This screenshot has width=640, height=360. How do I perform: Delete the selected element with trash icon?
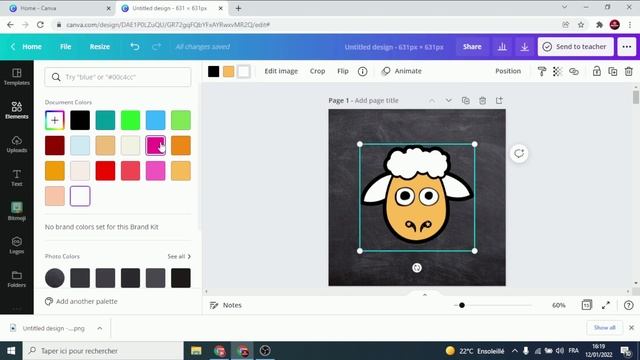(629, 71)
